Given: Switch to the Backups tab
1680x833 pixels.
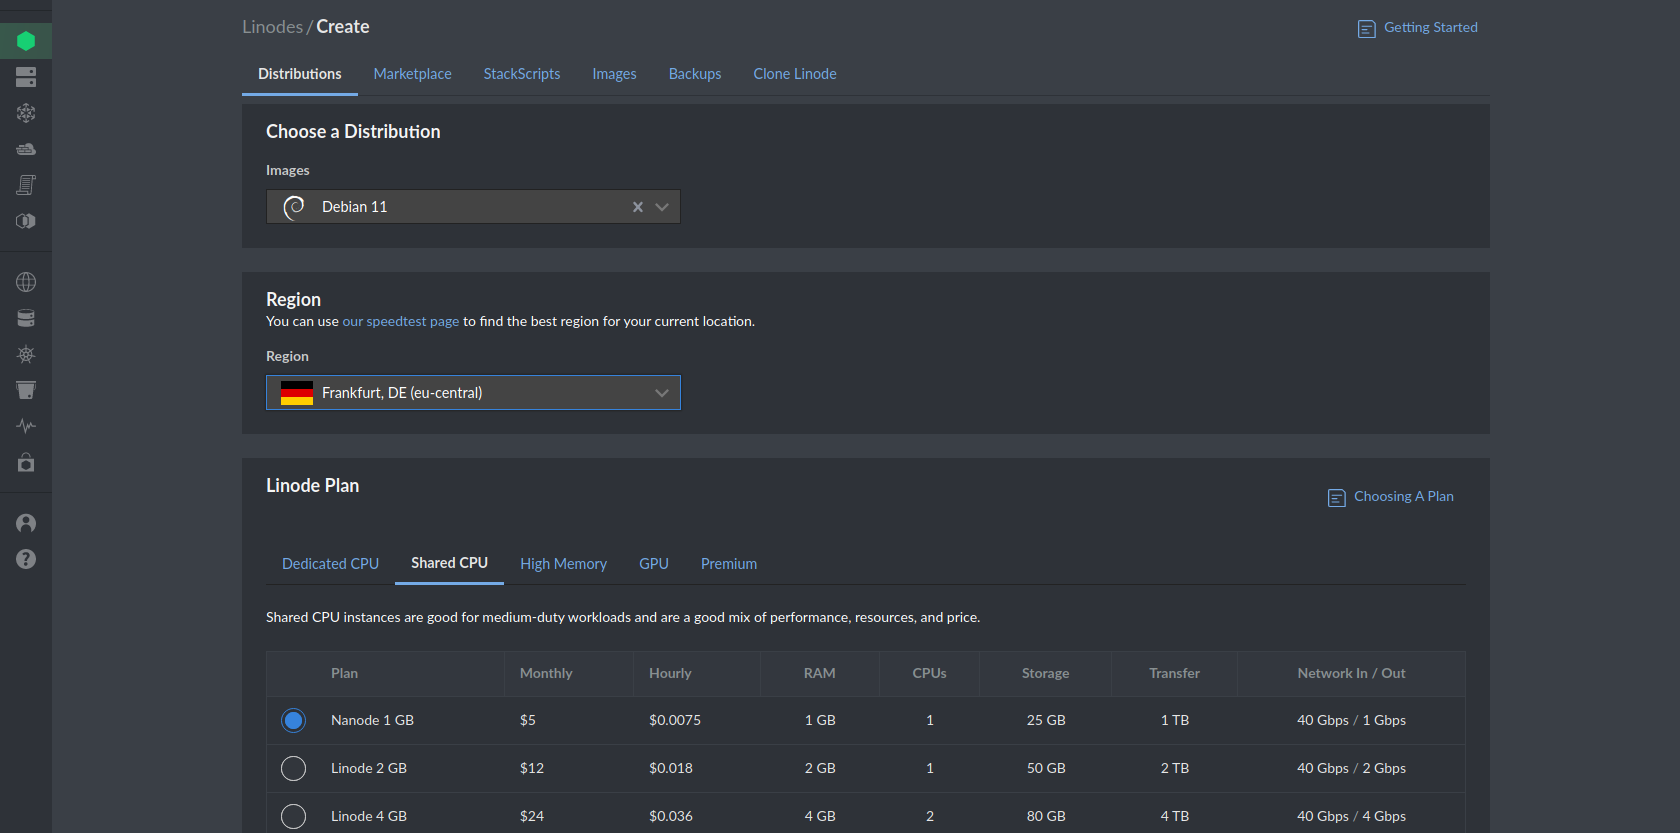Looking at the screenshot, I should [695, 74].
